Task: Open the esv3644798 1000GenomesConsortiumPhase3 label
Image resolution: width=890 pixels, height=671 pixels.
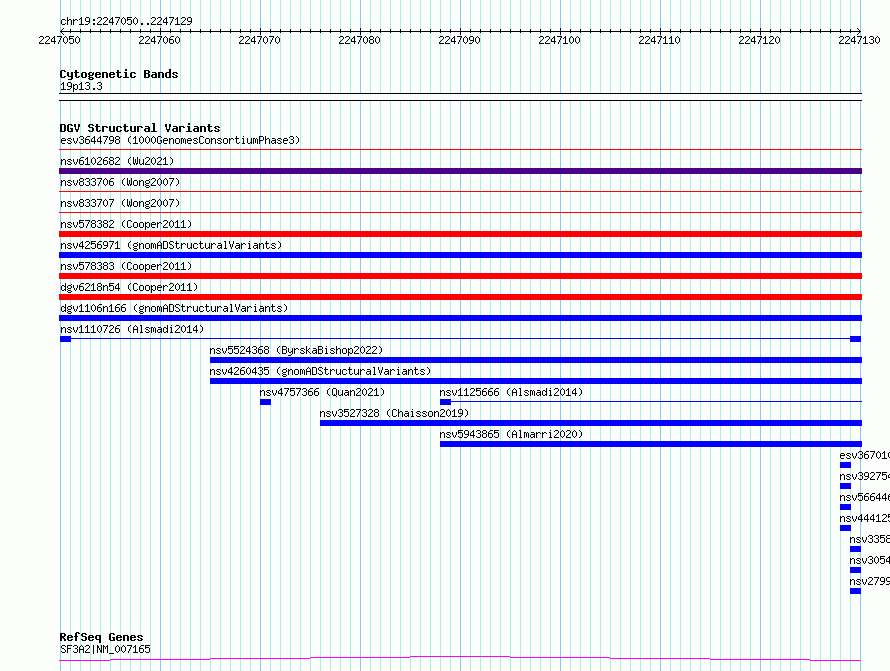Action: [x=180, y=140]
